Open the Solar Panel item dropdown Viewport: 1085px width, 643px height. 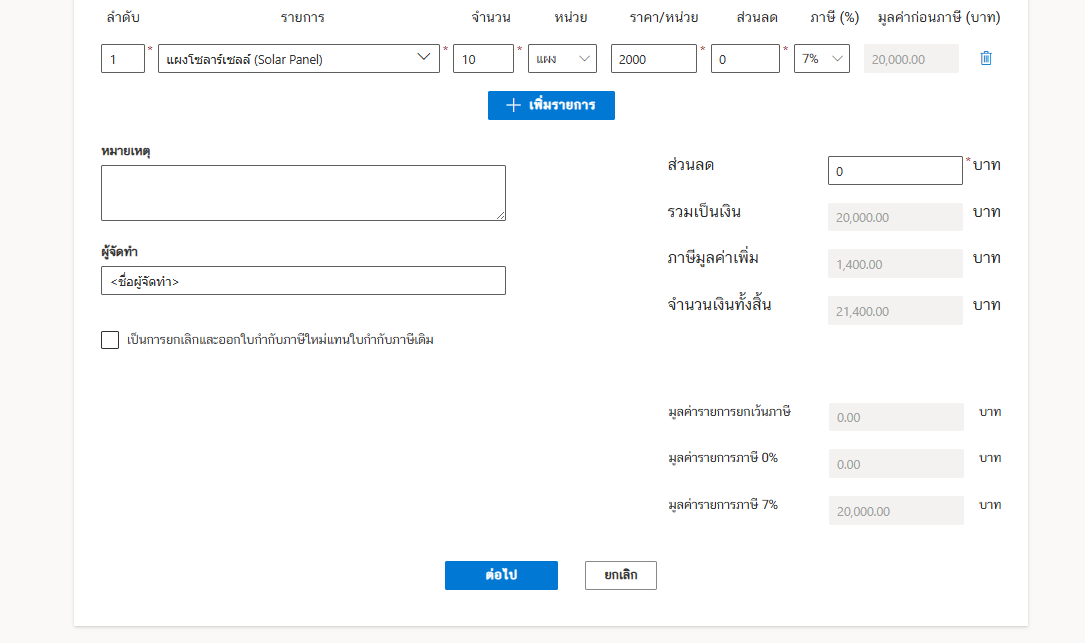[x=298, y=59]
